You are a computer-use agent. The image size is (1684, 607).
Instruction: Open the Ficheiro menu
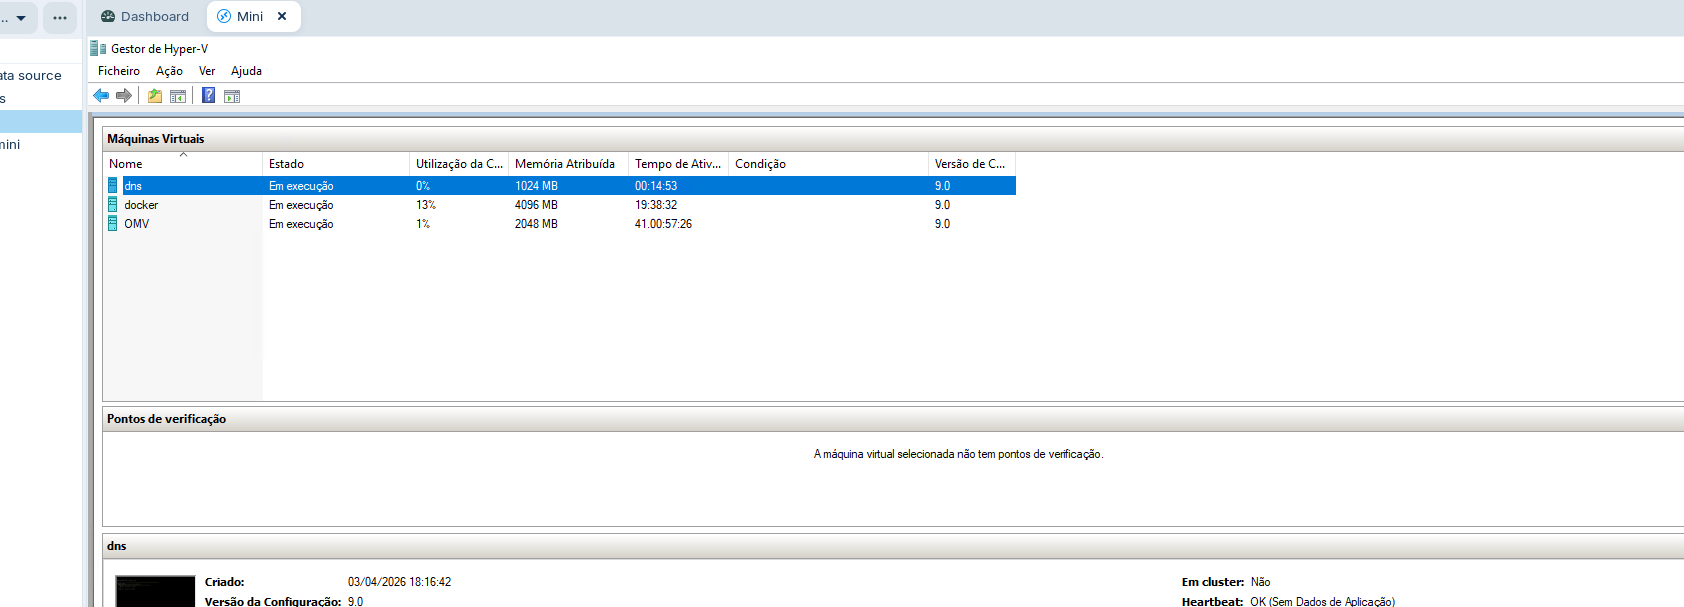119,71
